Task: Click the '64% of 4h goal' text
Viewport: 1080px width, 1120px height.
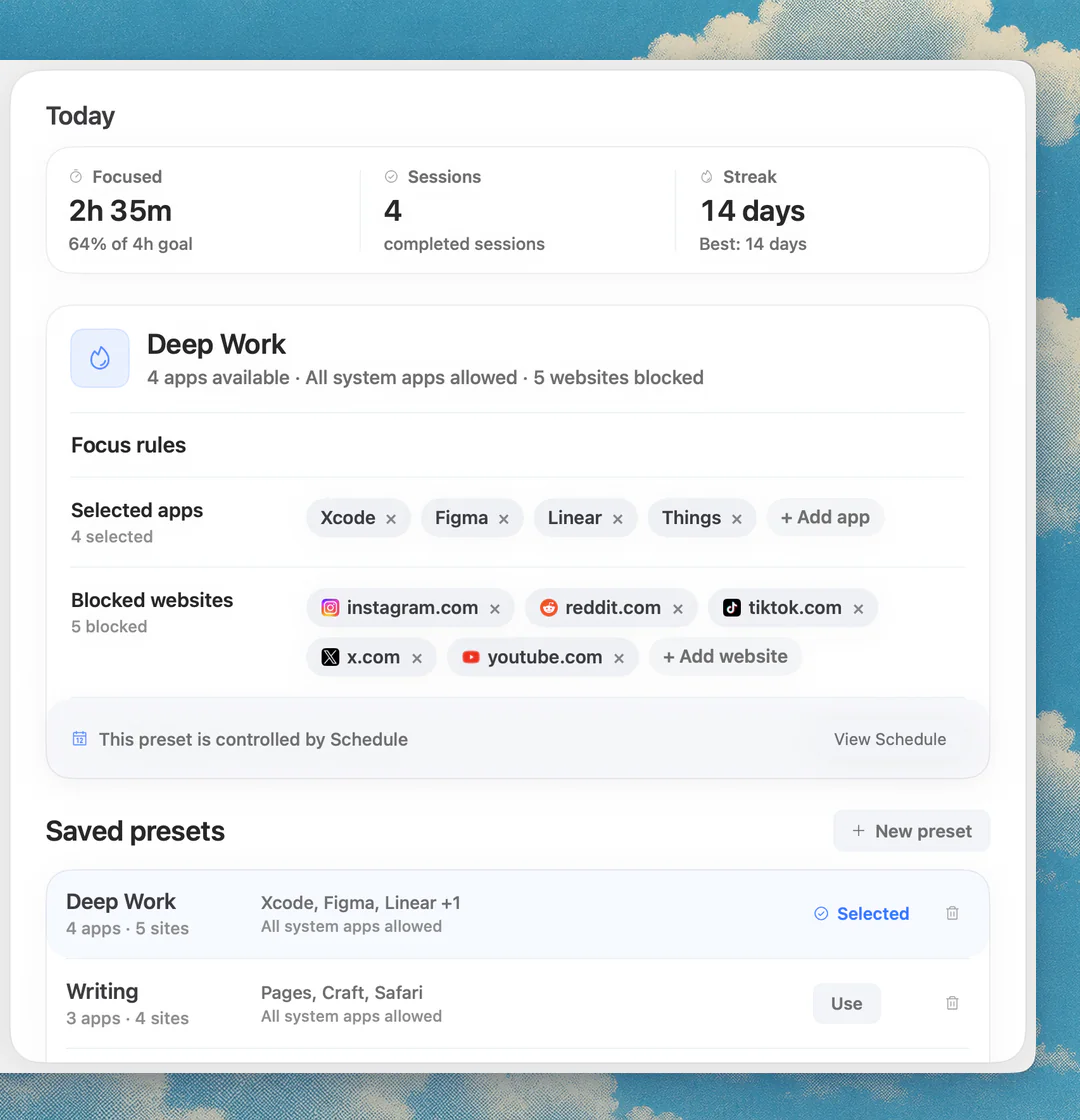Action: tap(131, 244)
